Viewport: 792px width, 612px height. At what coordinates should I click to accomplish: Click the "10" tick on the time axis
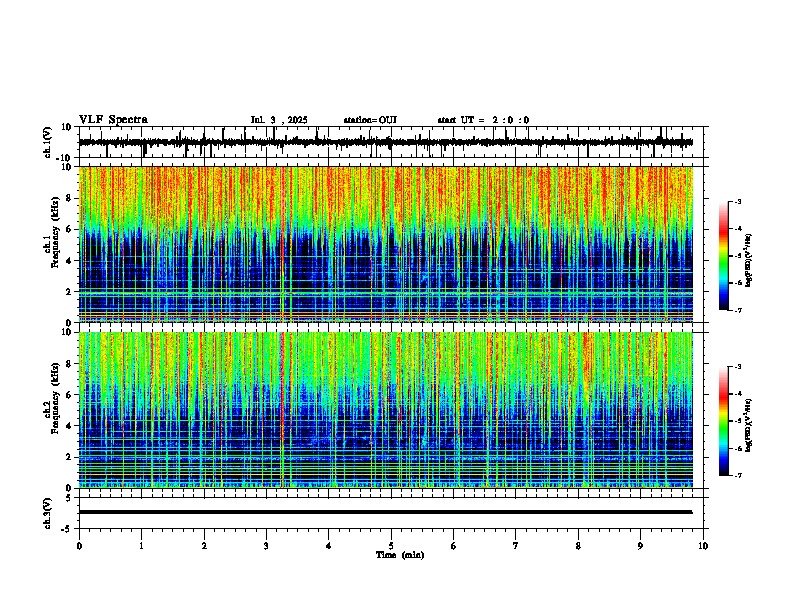tap(703, 546)
